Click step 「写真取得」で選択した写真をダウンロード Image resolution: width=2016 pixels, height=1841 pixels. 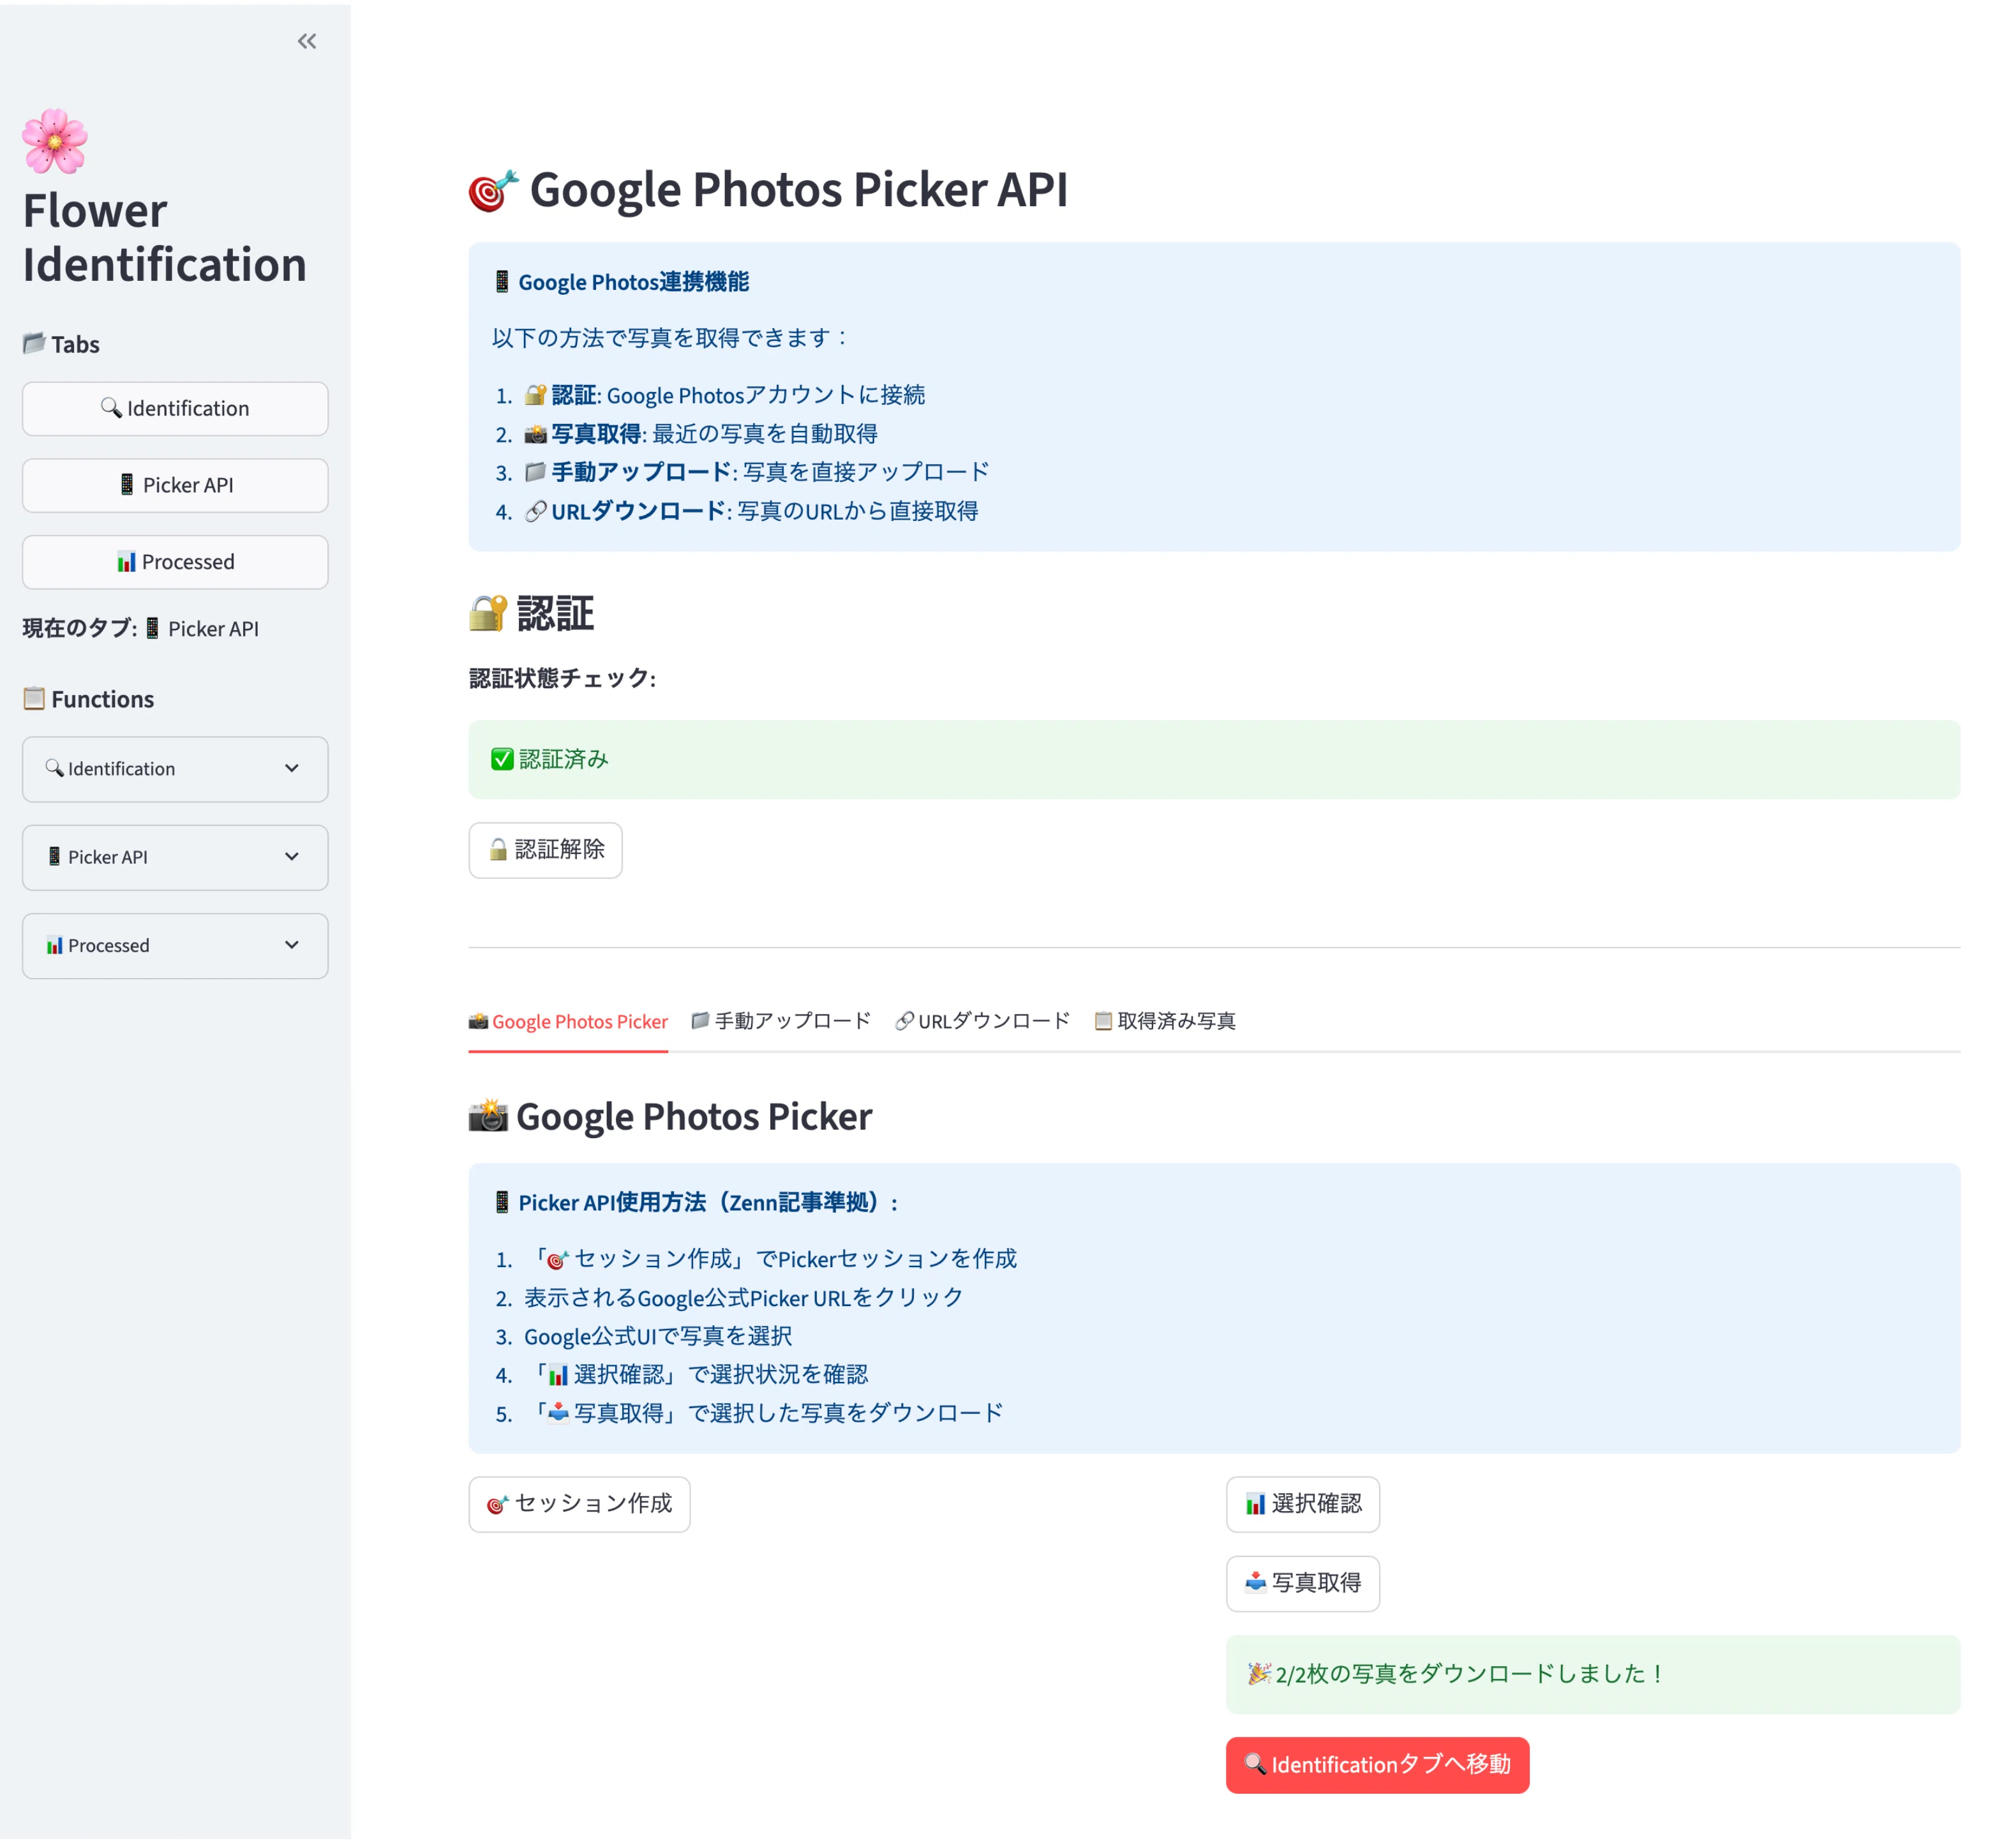[x=764, y=1413]
